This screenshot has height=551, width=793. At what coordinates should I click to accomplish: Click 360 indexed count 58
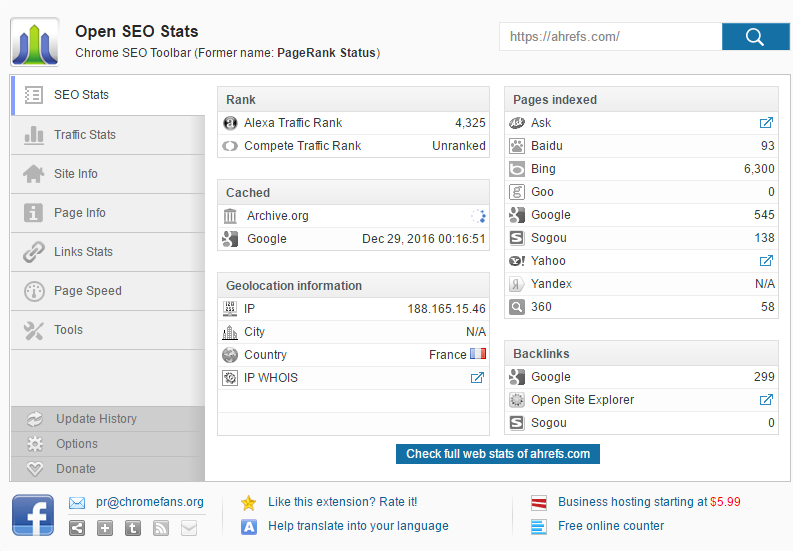coord(768,307)
